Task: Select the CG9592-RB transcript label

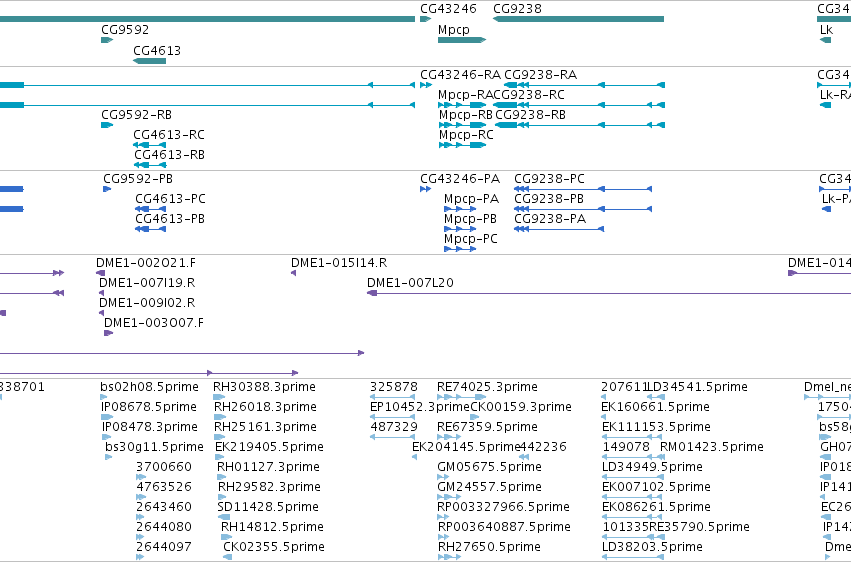Action: 136,115
